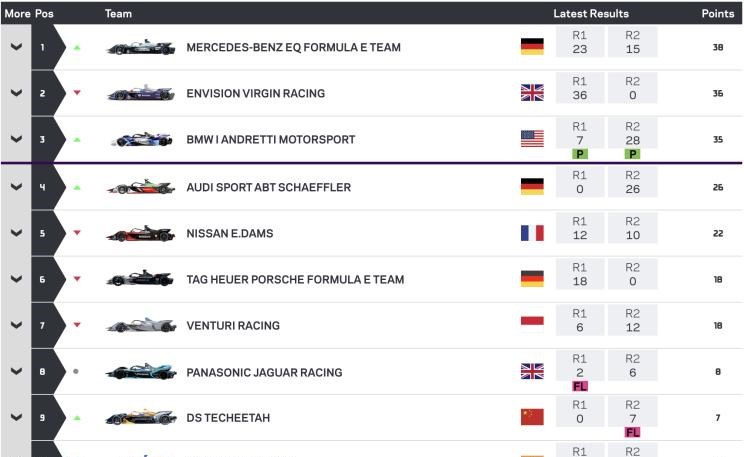744x457 pixels.
Task: Open the BMW i Andretti row chevron
Action: [16, 139]
